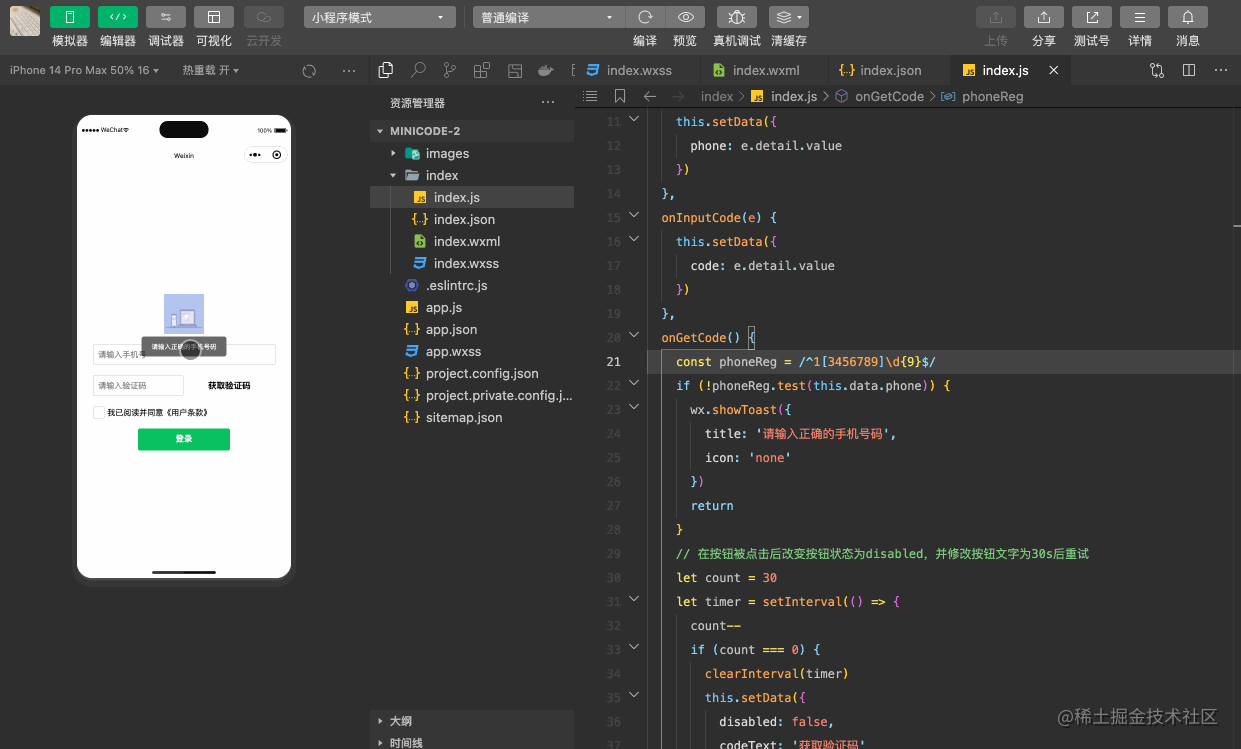The width and height of the screenshot is (1241, 749).
Task: Open the simulator more options ellipsis
Action: click(x=348, y=70)
